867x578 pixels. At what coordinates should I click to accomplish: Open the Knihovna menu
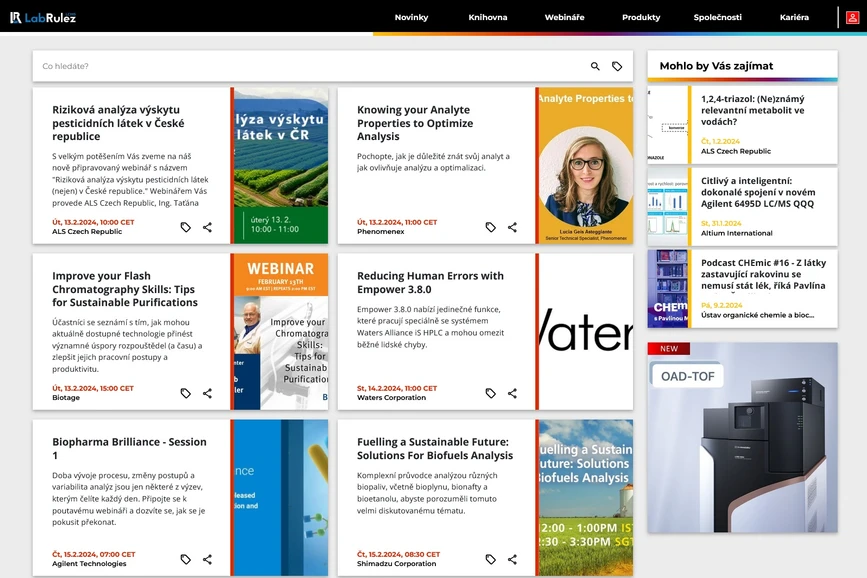[488, 17]
